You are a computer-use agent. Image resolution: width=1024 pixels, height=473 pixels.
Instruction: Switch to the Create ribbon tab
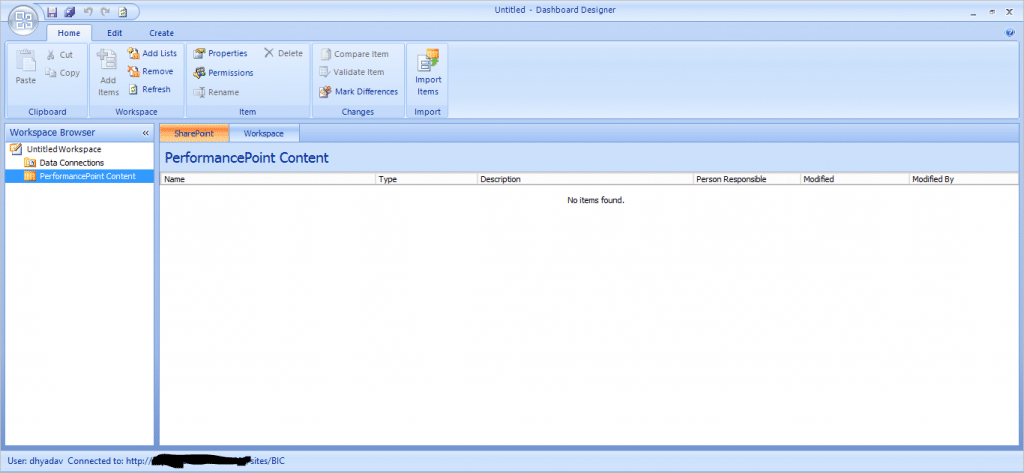point(161,33)
